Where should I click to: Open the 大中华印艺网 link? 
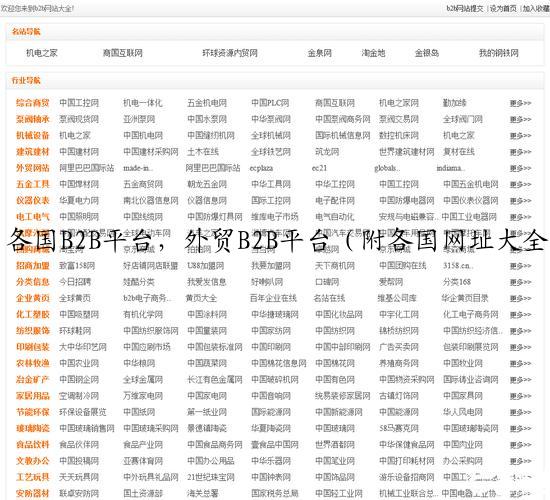83,347
